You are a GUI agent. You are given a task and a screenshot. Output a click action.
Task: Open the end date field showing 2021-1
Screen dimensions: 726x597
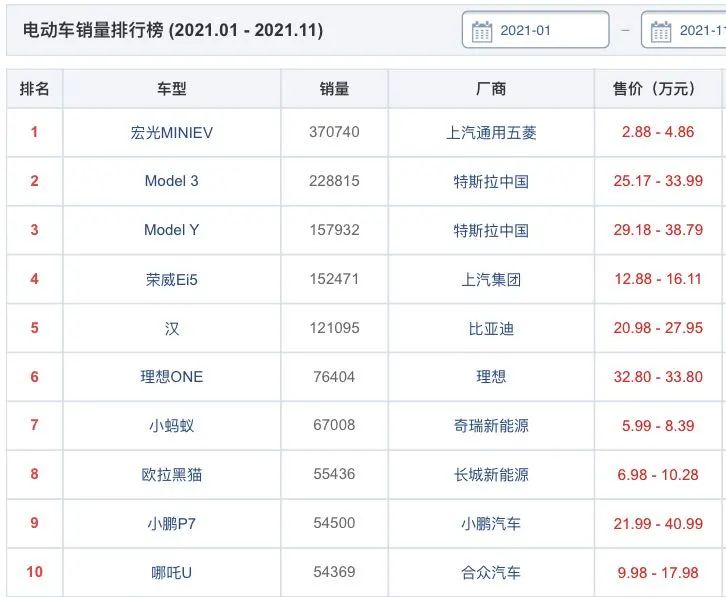pyautogui.click(x=683, y=30)
